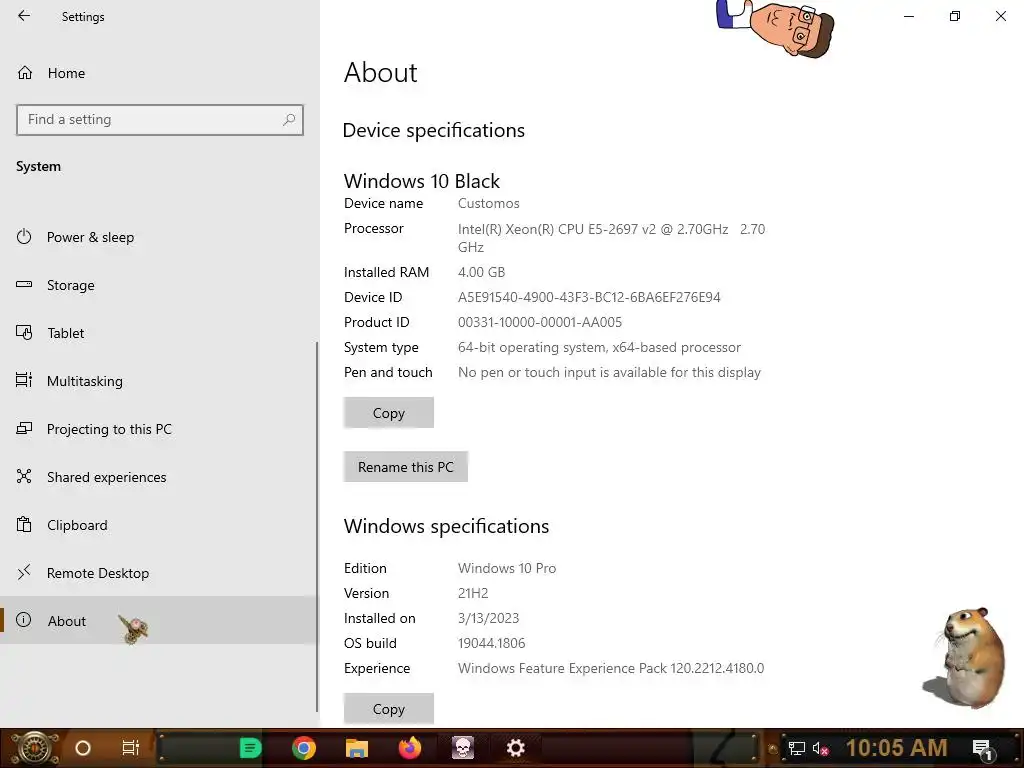
Task: Click the System type value text
Action: (x=600, y=347)
